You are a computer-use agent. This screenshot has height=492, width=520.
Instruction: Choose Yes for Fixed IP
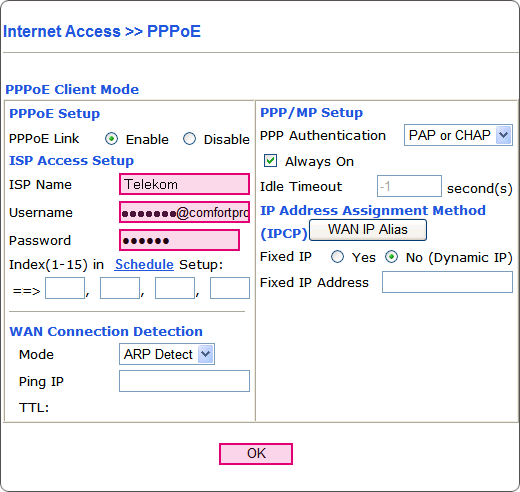click(x=337, y=257)
